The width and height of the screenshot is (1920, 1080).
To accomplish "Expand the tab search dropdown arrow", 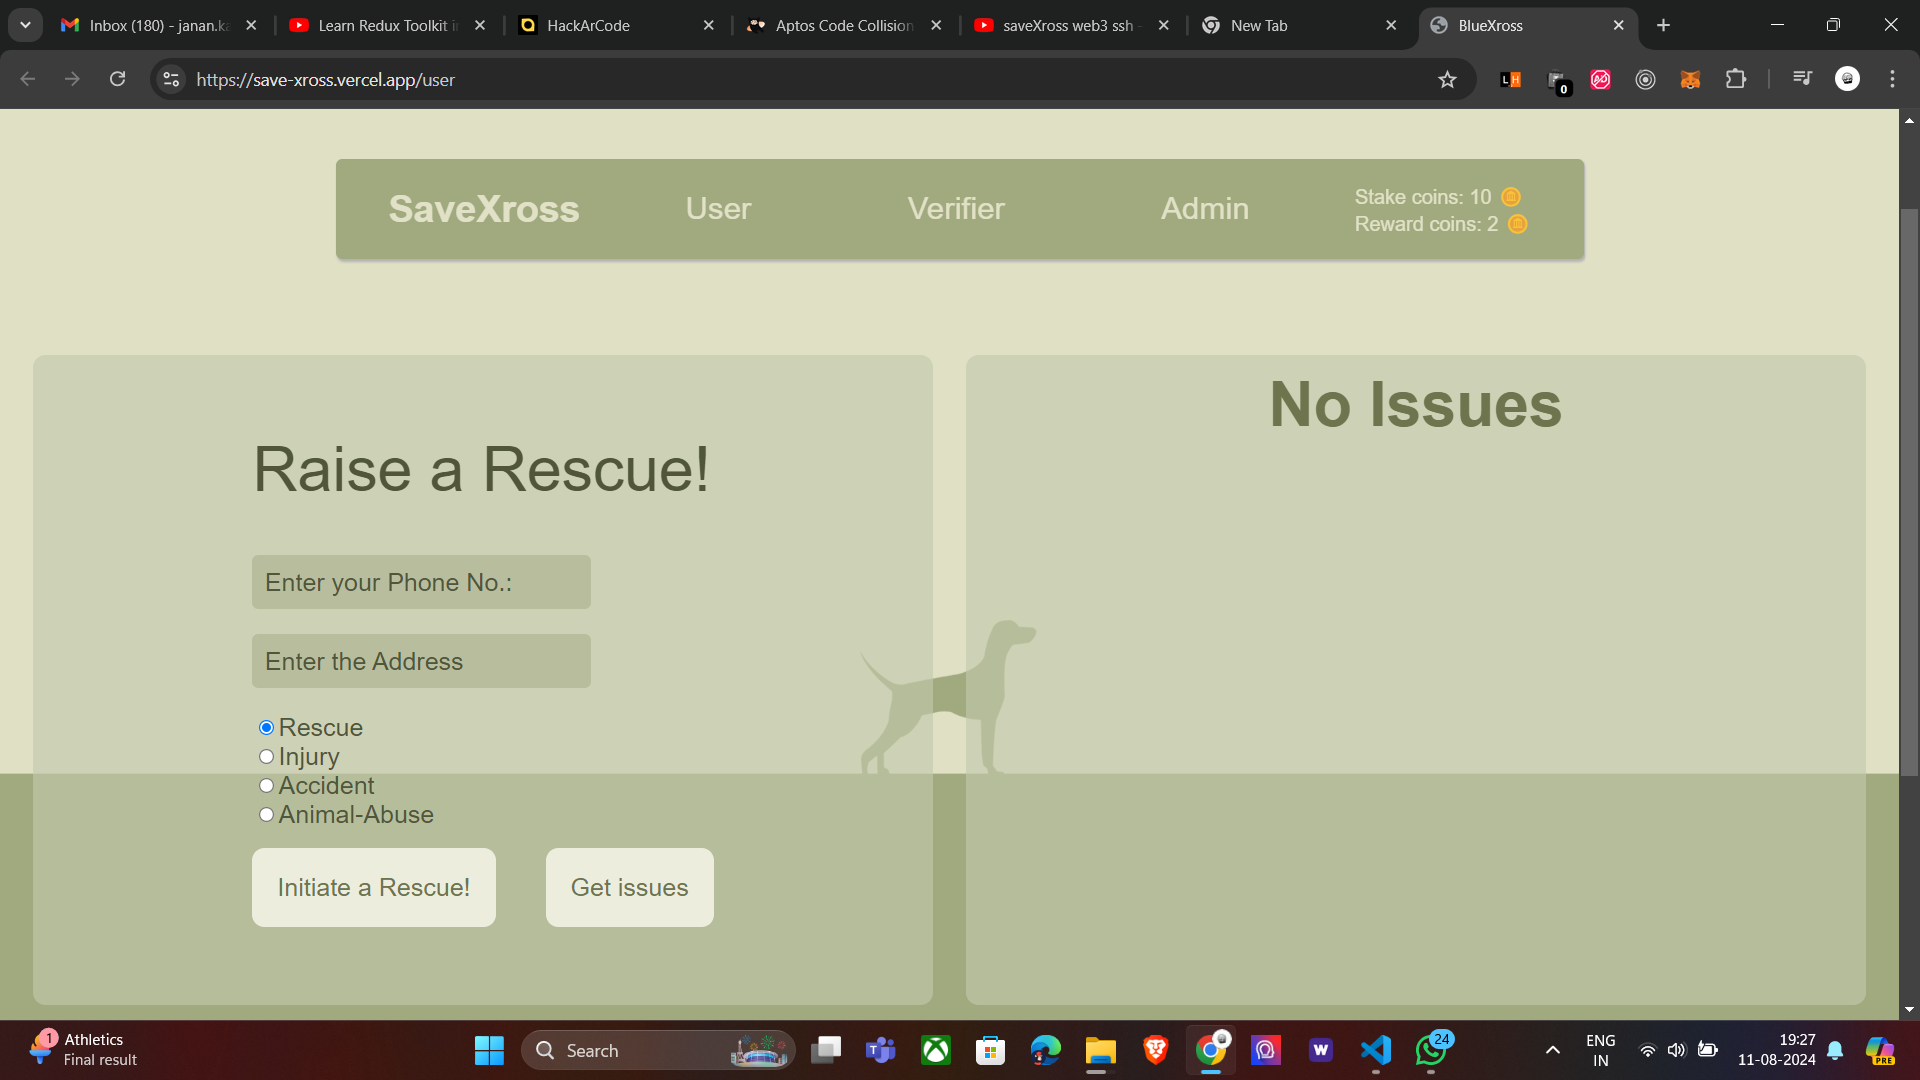I will click(25, 25).
